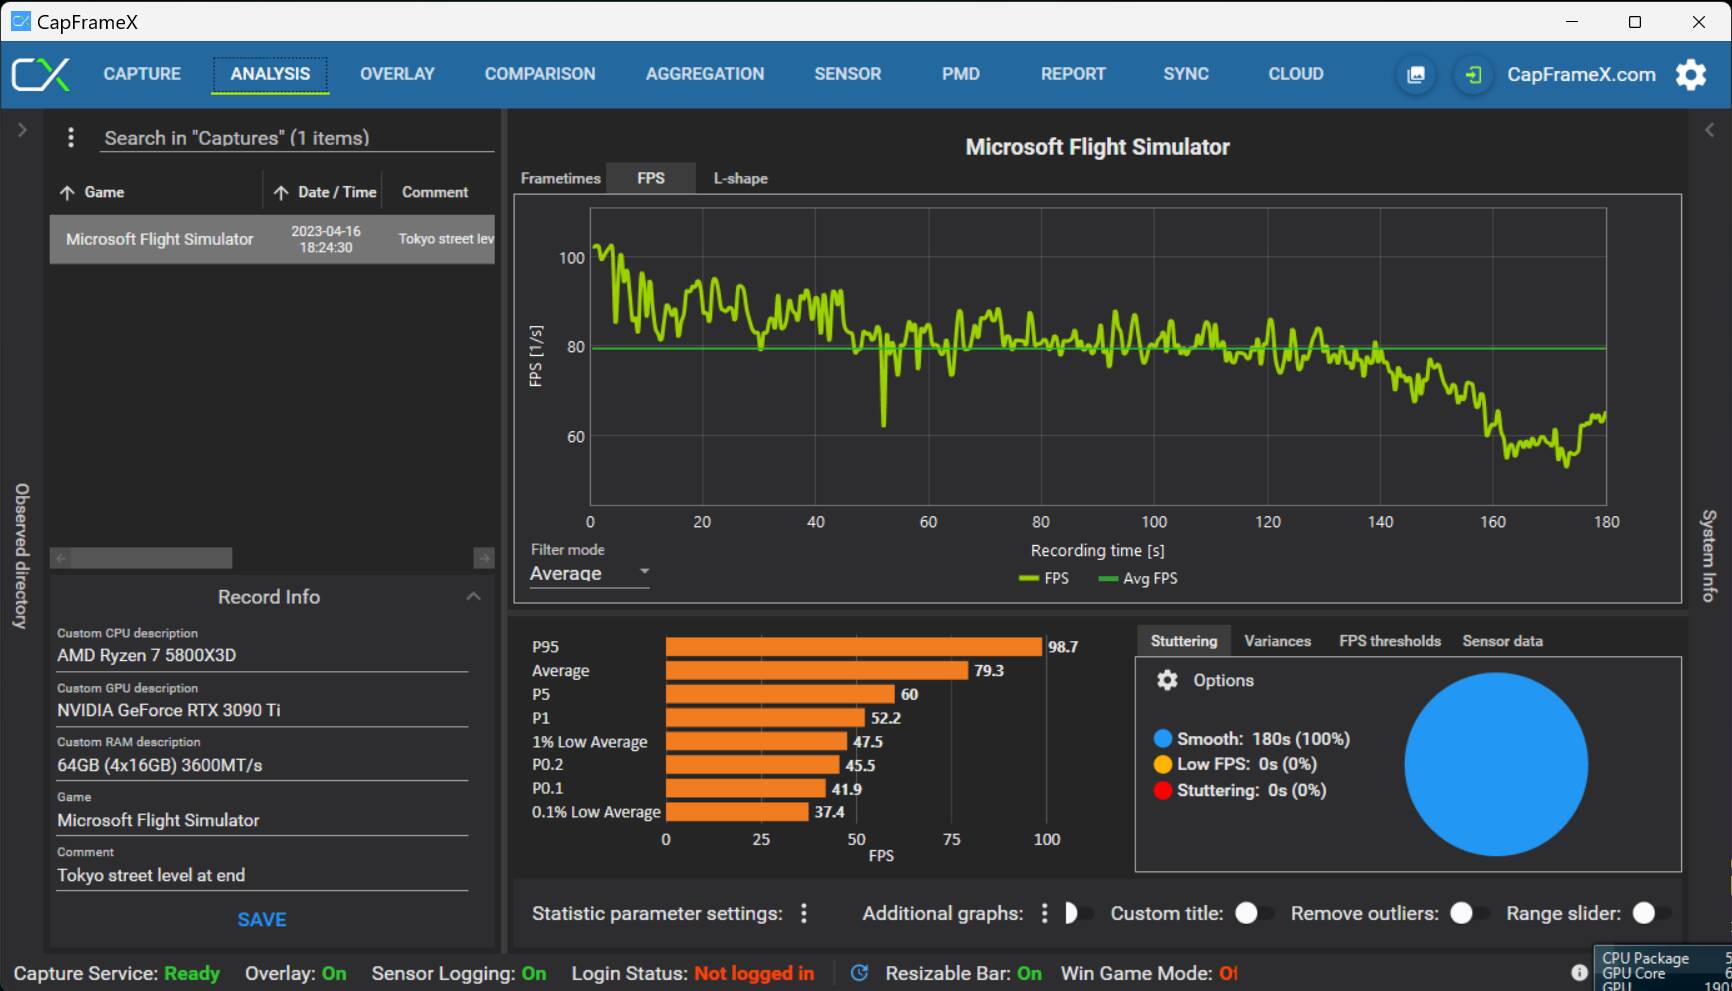Select the FPS chart tab
Viewport: 1732px width, 991px height.
coord(651,178)
